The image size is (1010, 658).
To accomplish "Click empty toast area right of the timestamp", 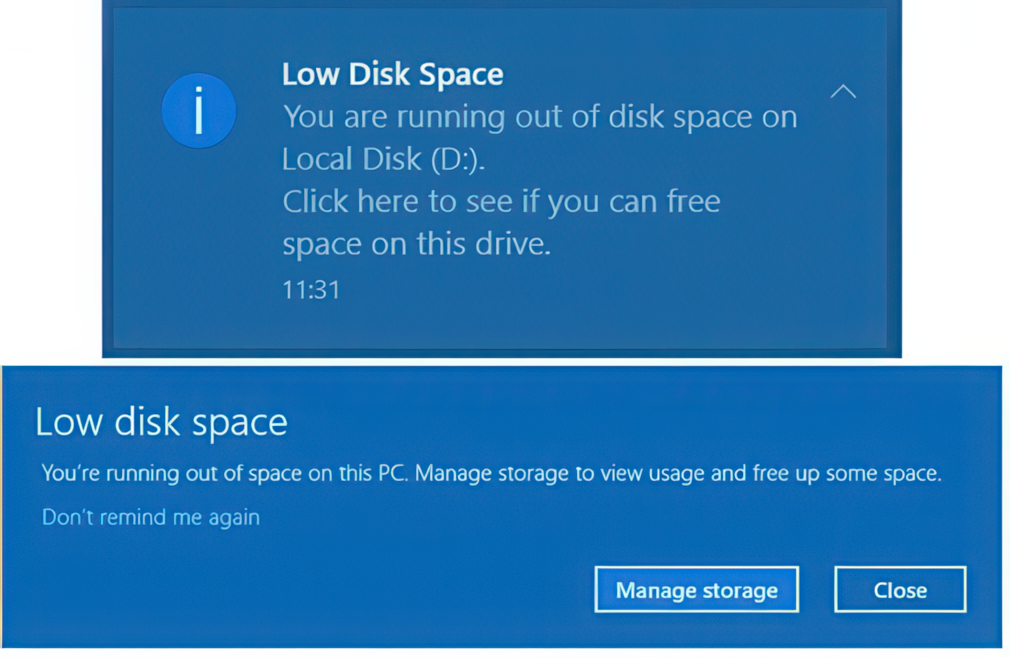I will click(x=600, y=290).
